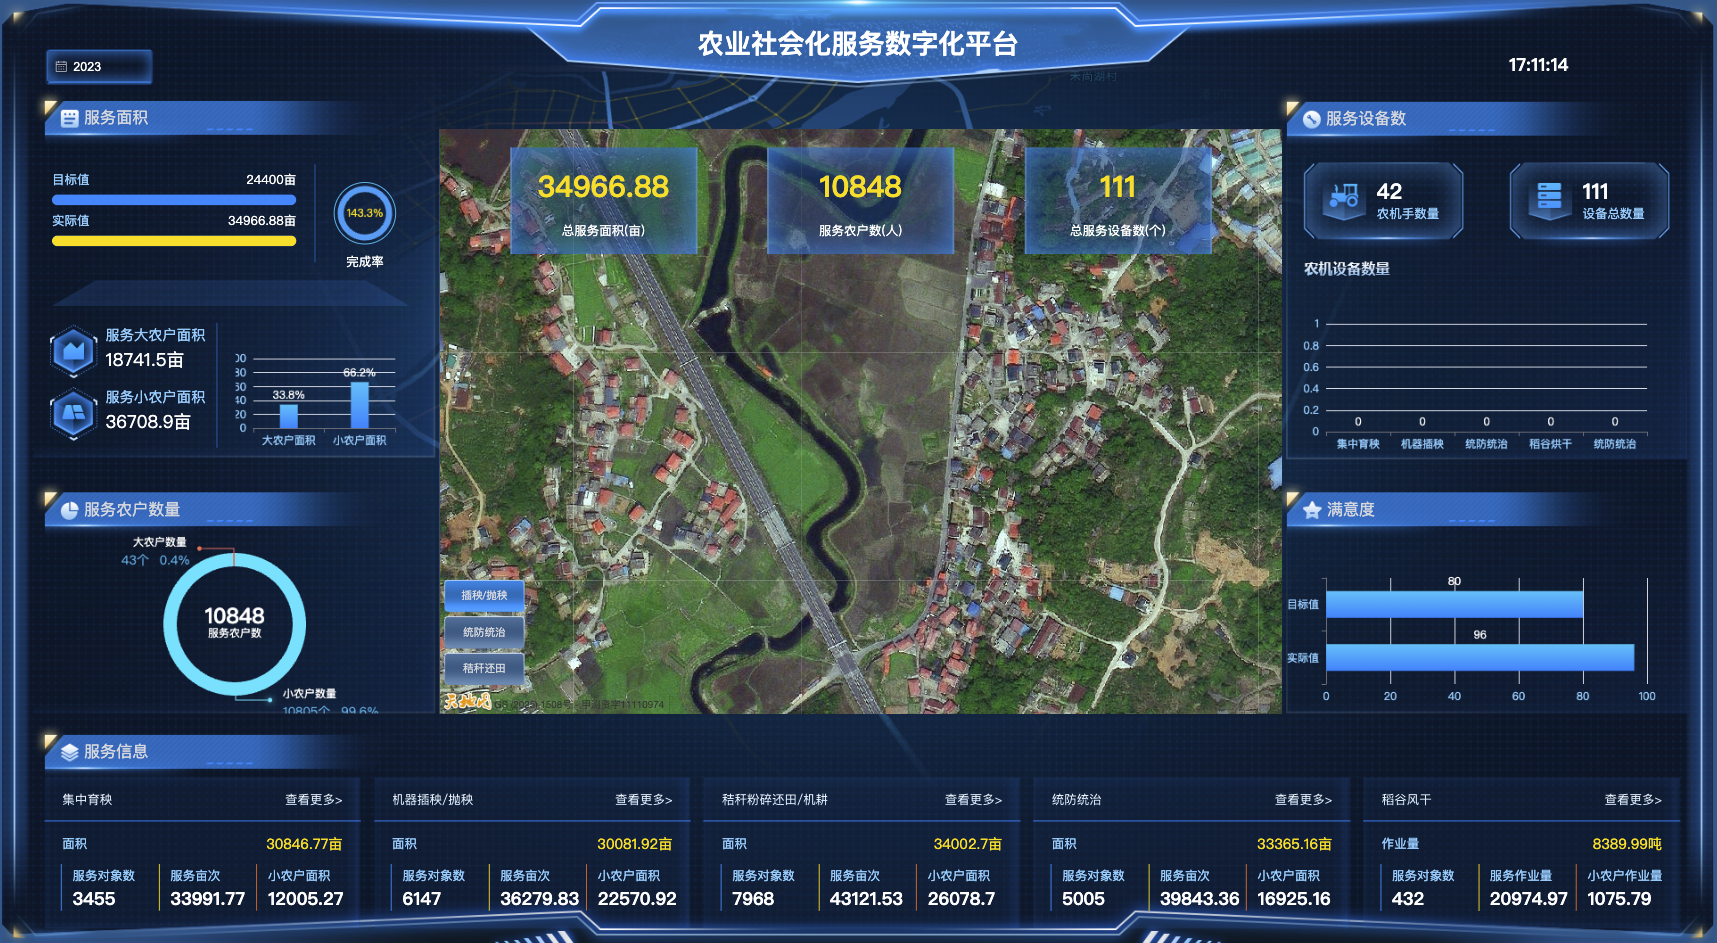This screenshot has width=1717, height=943.
Task: Click the 143.3% 完成率 ring gauge
Action: 365,213
